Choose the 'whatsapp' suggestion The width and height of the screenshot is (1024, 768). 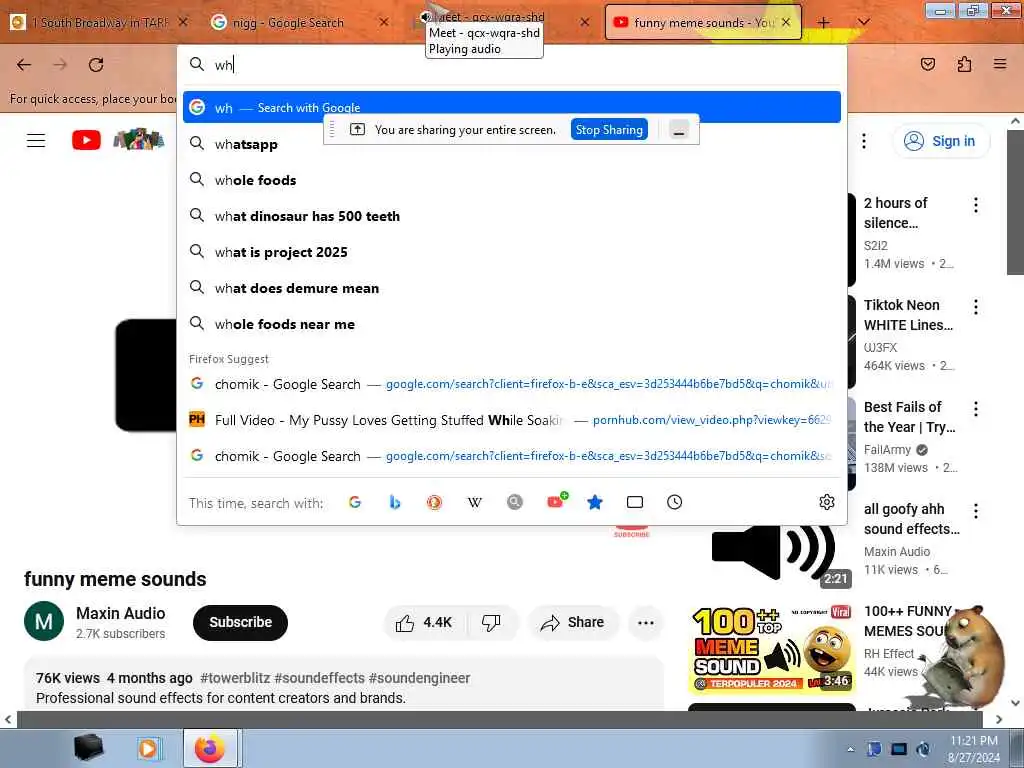[512, 144]
